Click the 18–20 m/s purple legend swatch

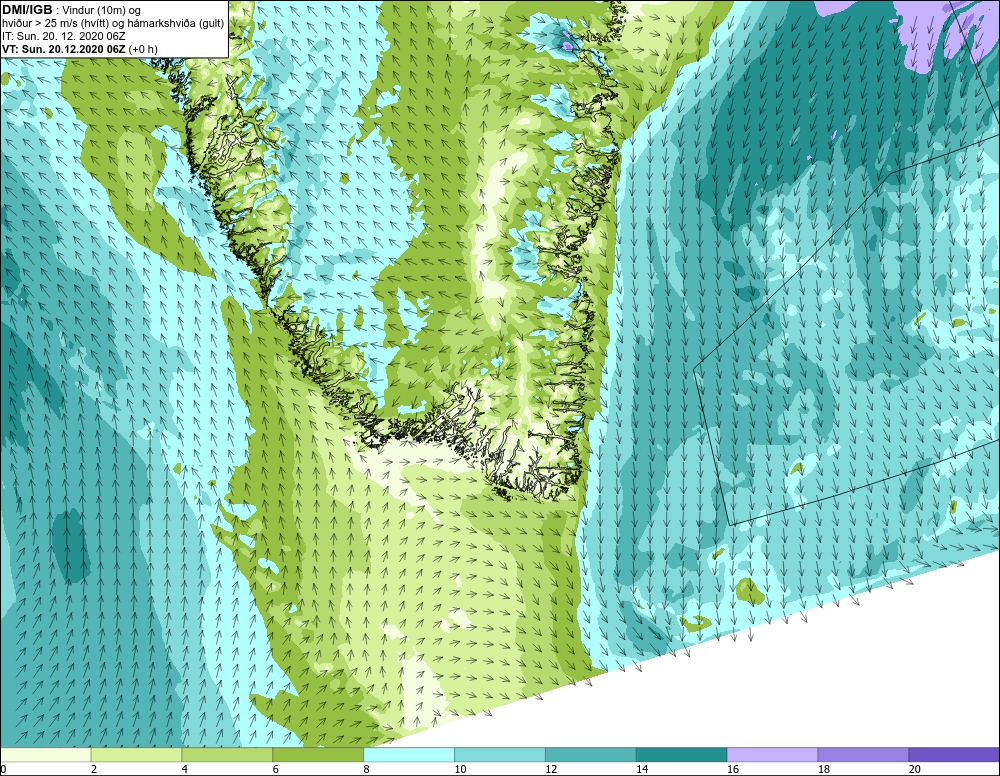click(x=864, y=755)
